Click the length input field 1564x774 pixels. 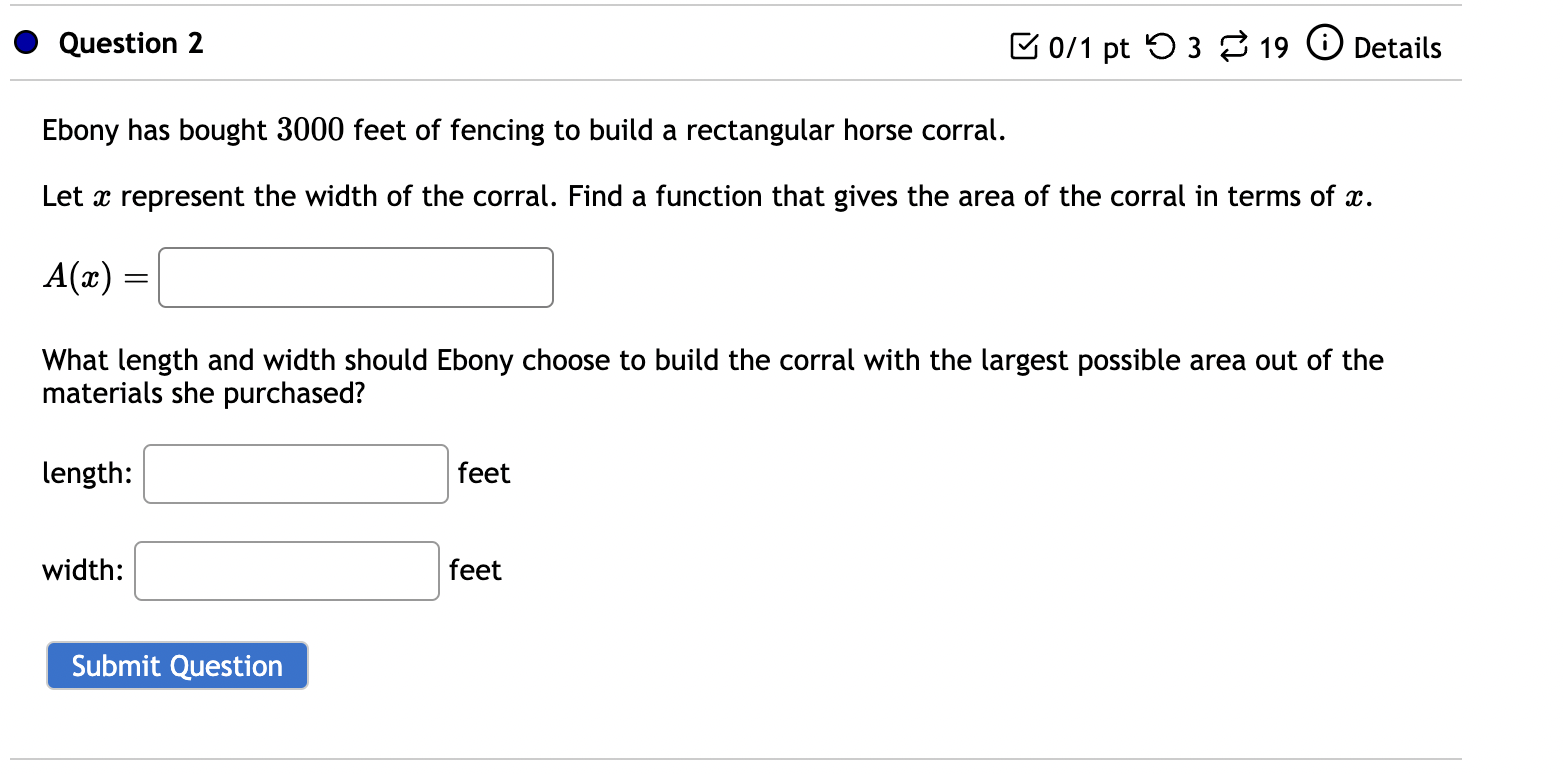(x=295, y=473)
